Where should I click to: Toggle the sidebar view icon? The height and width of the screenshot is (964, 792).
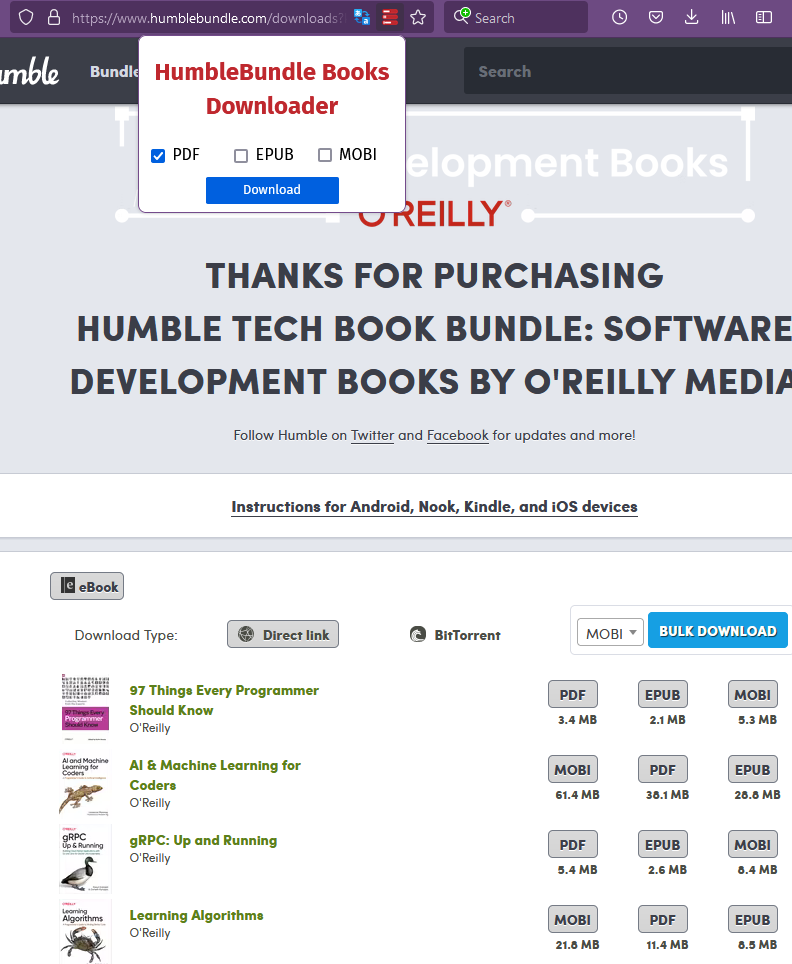[x=764, y=17]
